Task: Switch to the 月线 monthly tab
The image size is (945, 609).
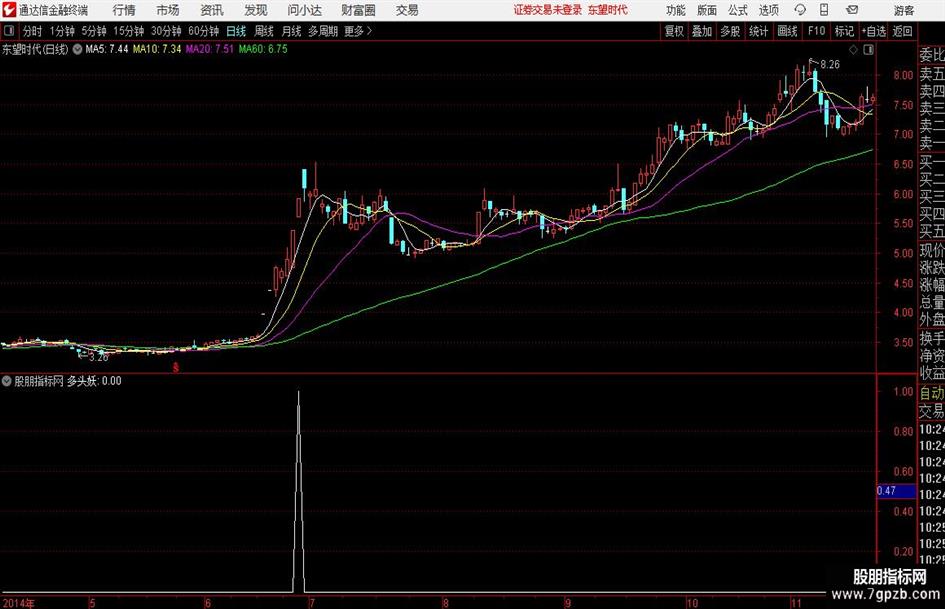Action: point(292,31)
